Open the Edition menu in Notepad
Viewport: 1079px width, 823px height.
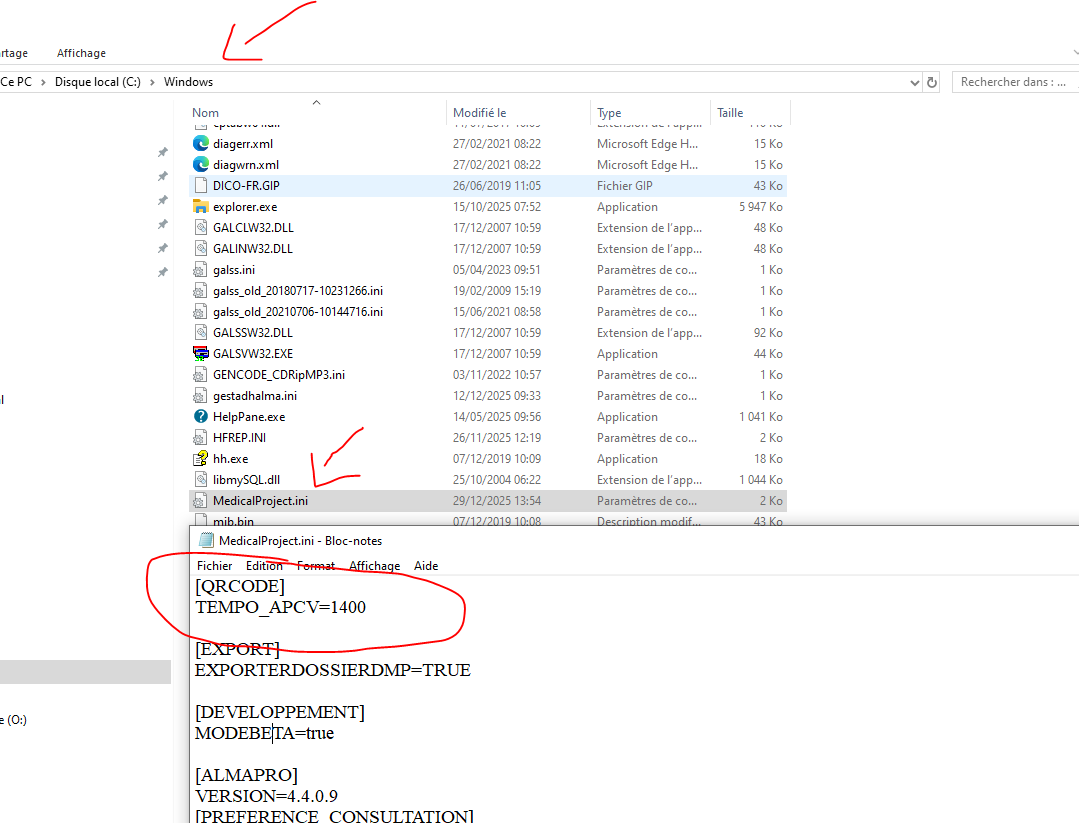(x=264, y=566)
